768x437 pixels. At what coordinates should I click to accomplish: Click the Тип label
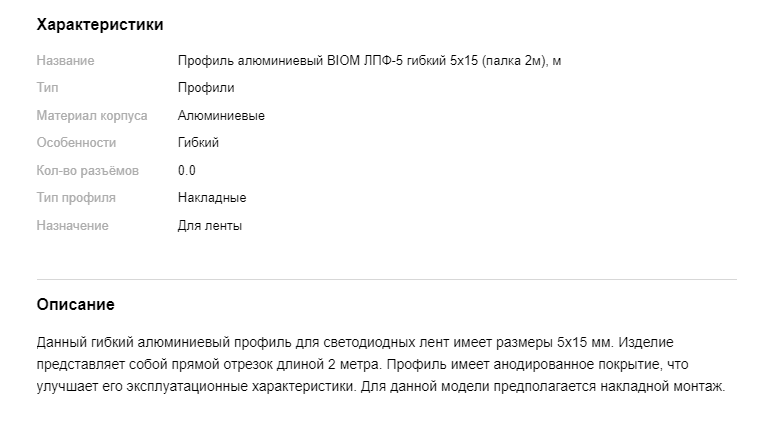pyautogui.click(x=48, y=88)
